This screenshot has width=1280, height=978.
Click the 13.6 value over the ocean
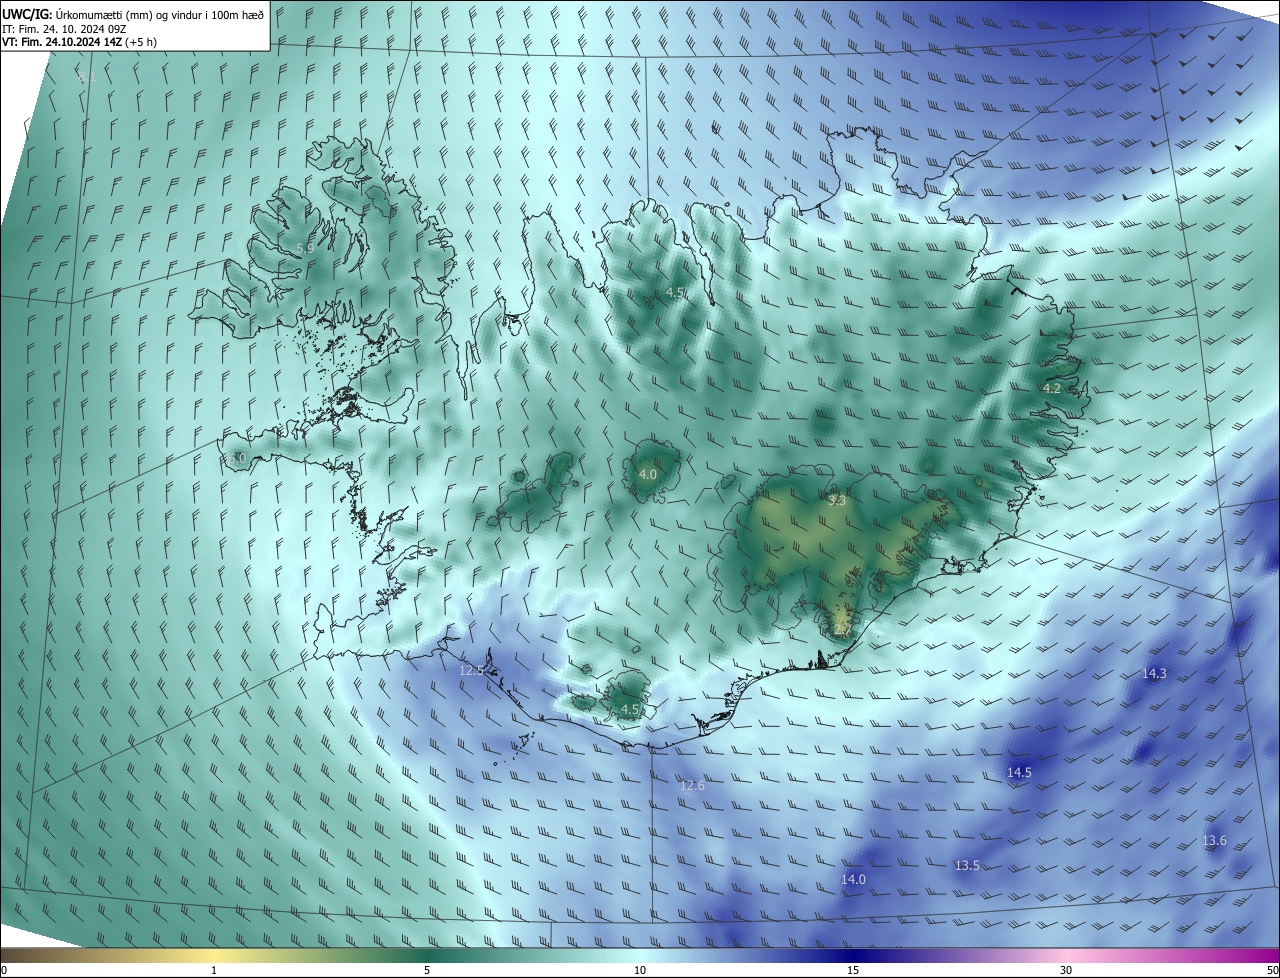(x=1214, y=841)
